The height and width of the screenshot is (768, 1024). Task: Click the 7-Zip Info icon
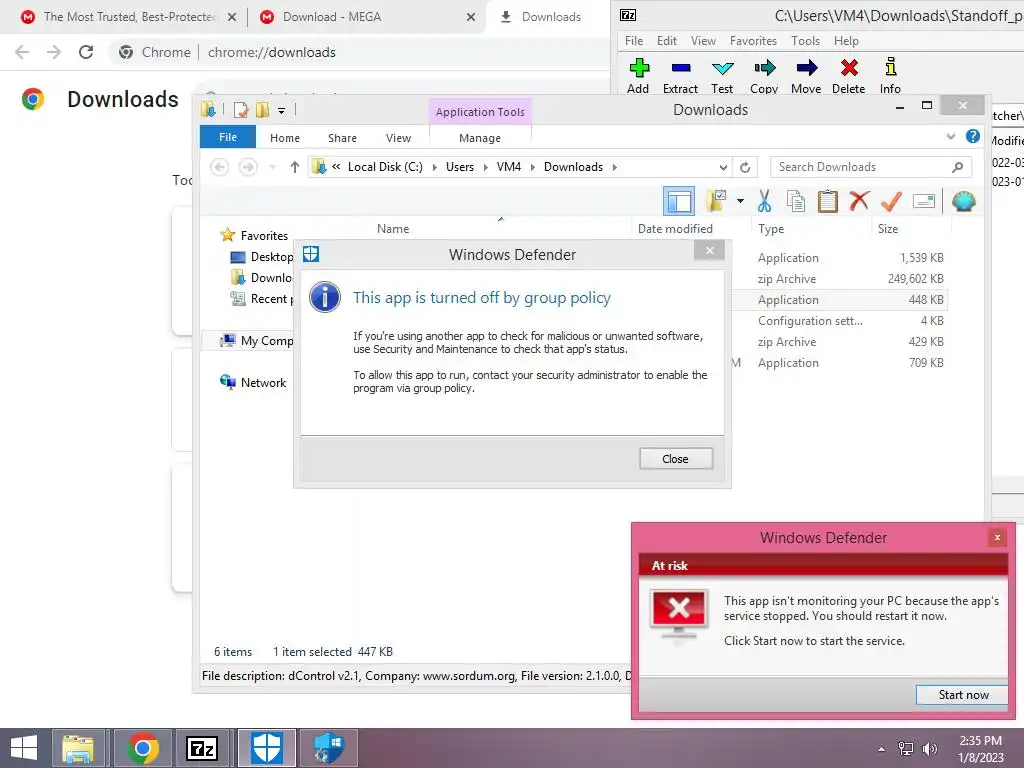coord(890,68)
